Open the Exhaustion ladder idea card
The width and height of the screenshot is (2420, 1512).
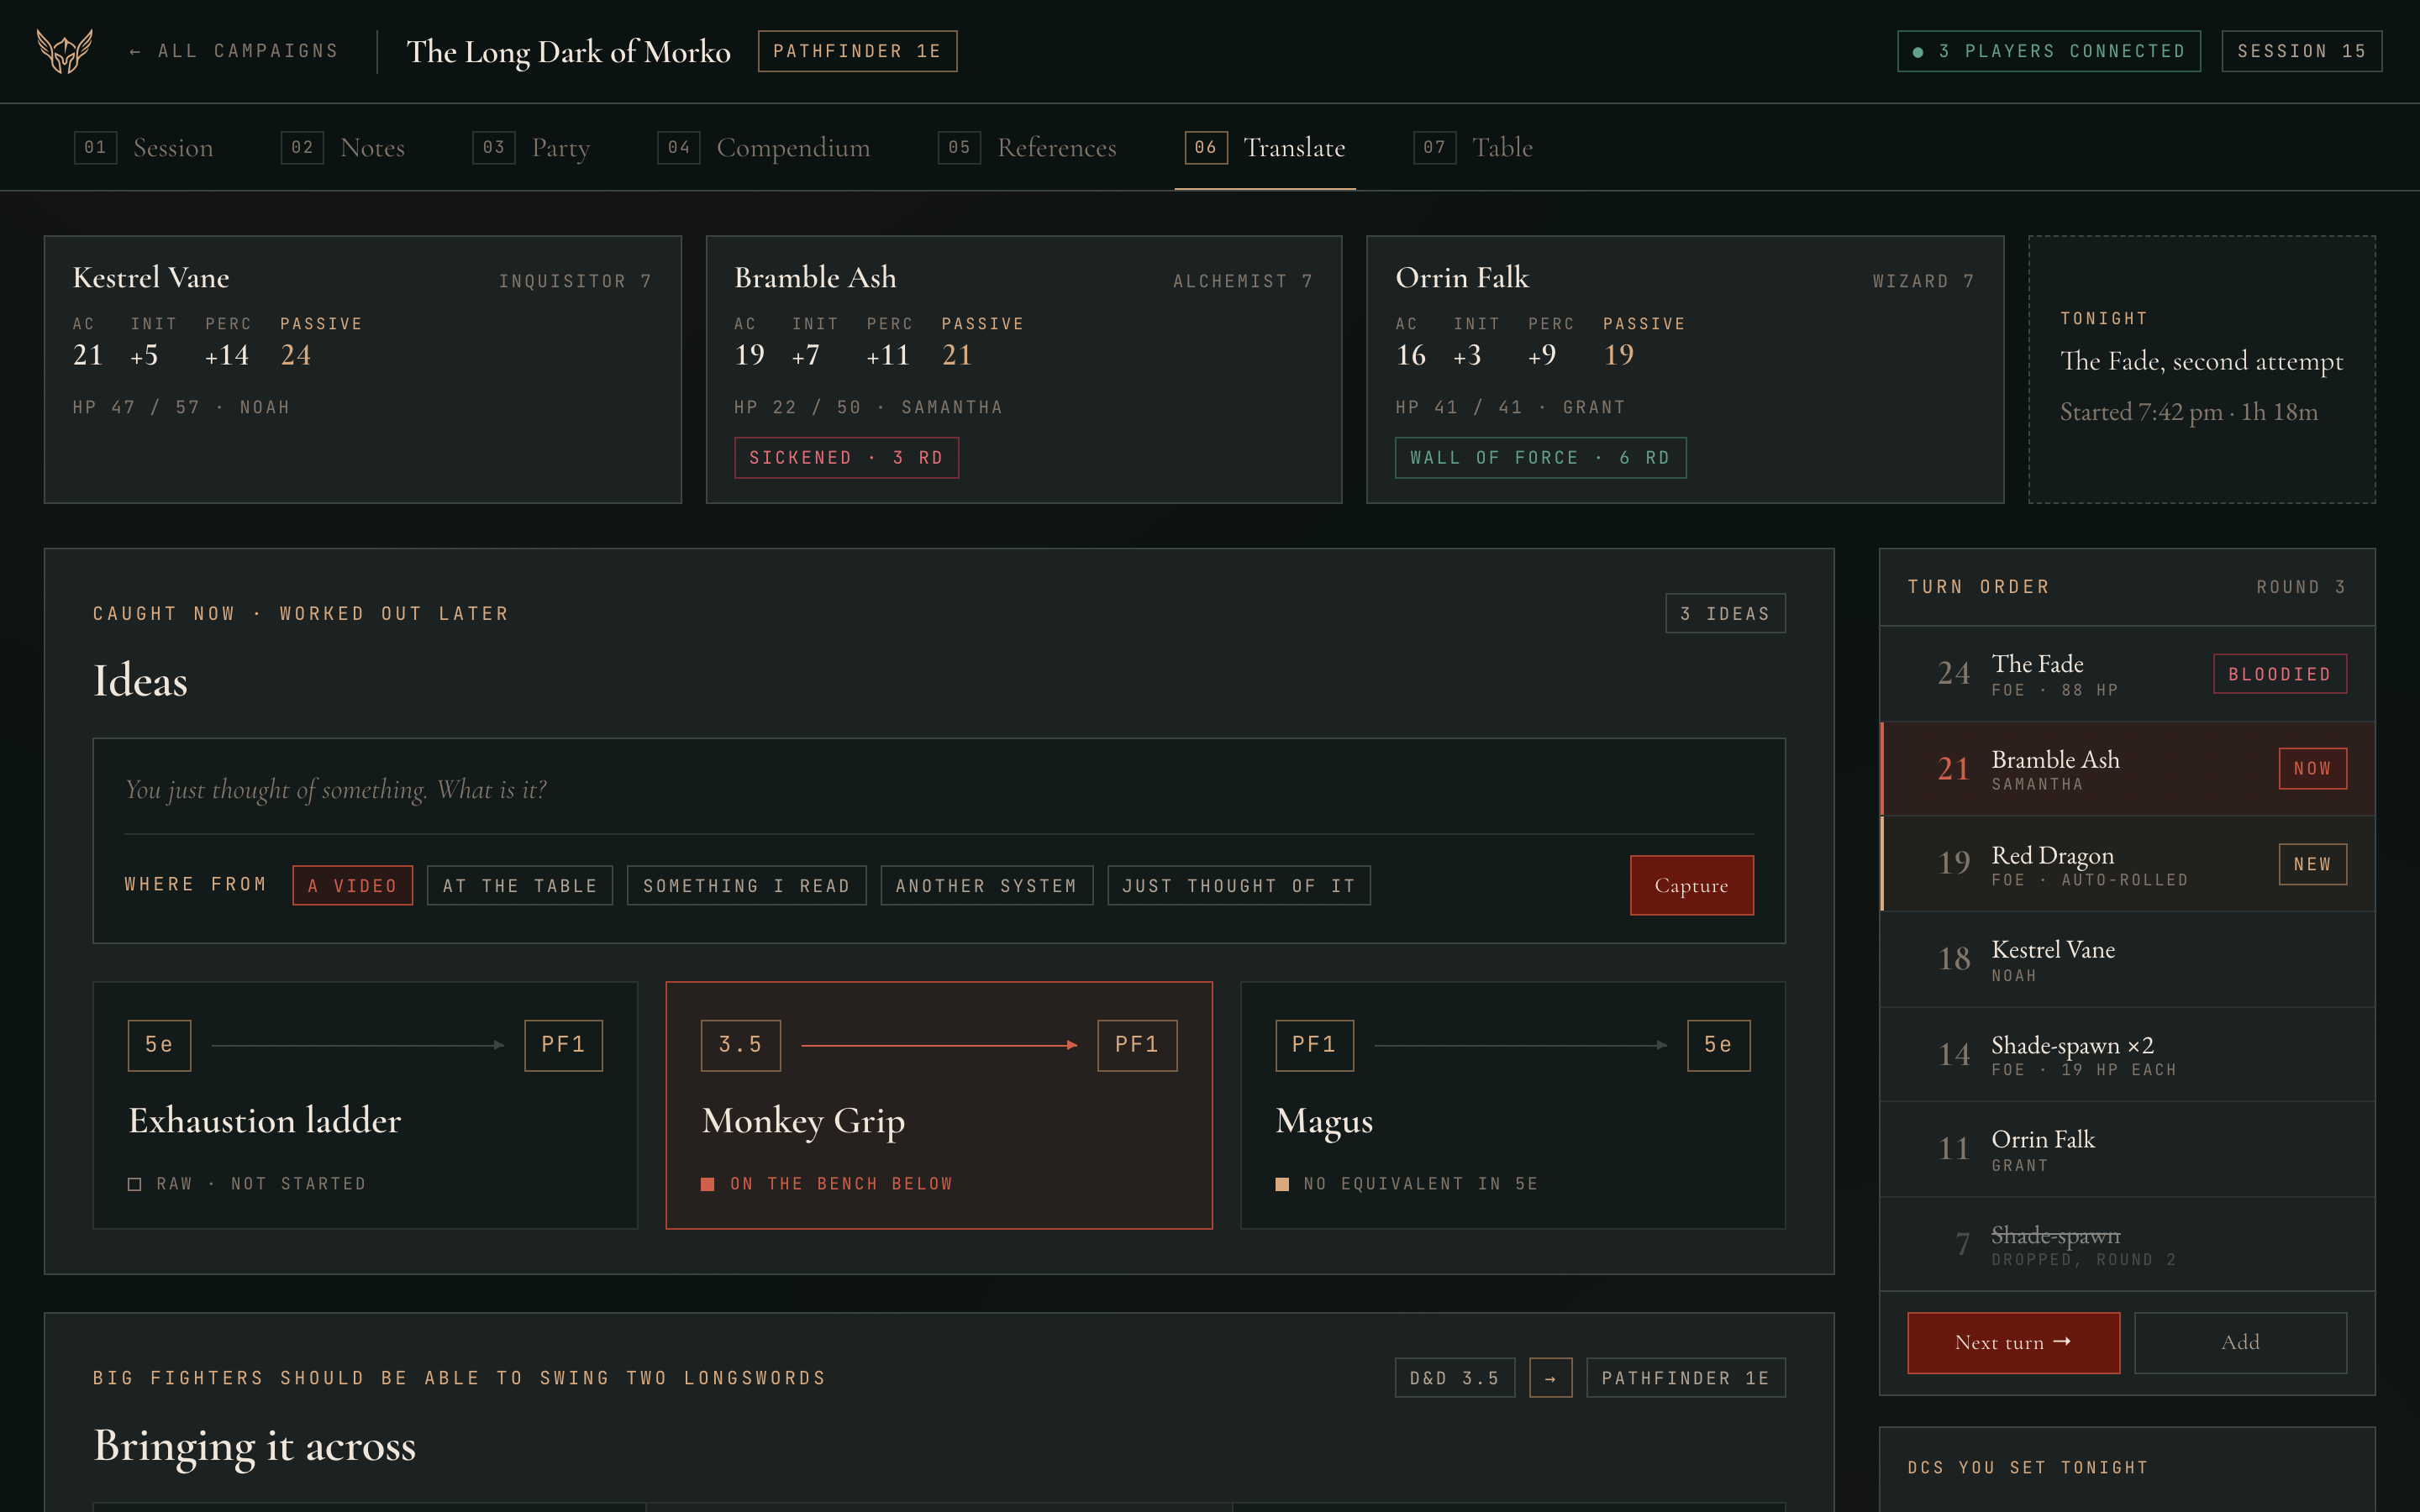[x=365, y=1105]
